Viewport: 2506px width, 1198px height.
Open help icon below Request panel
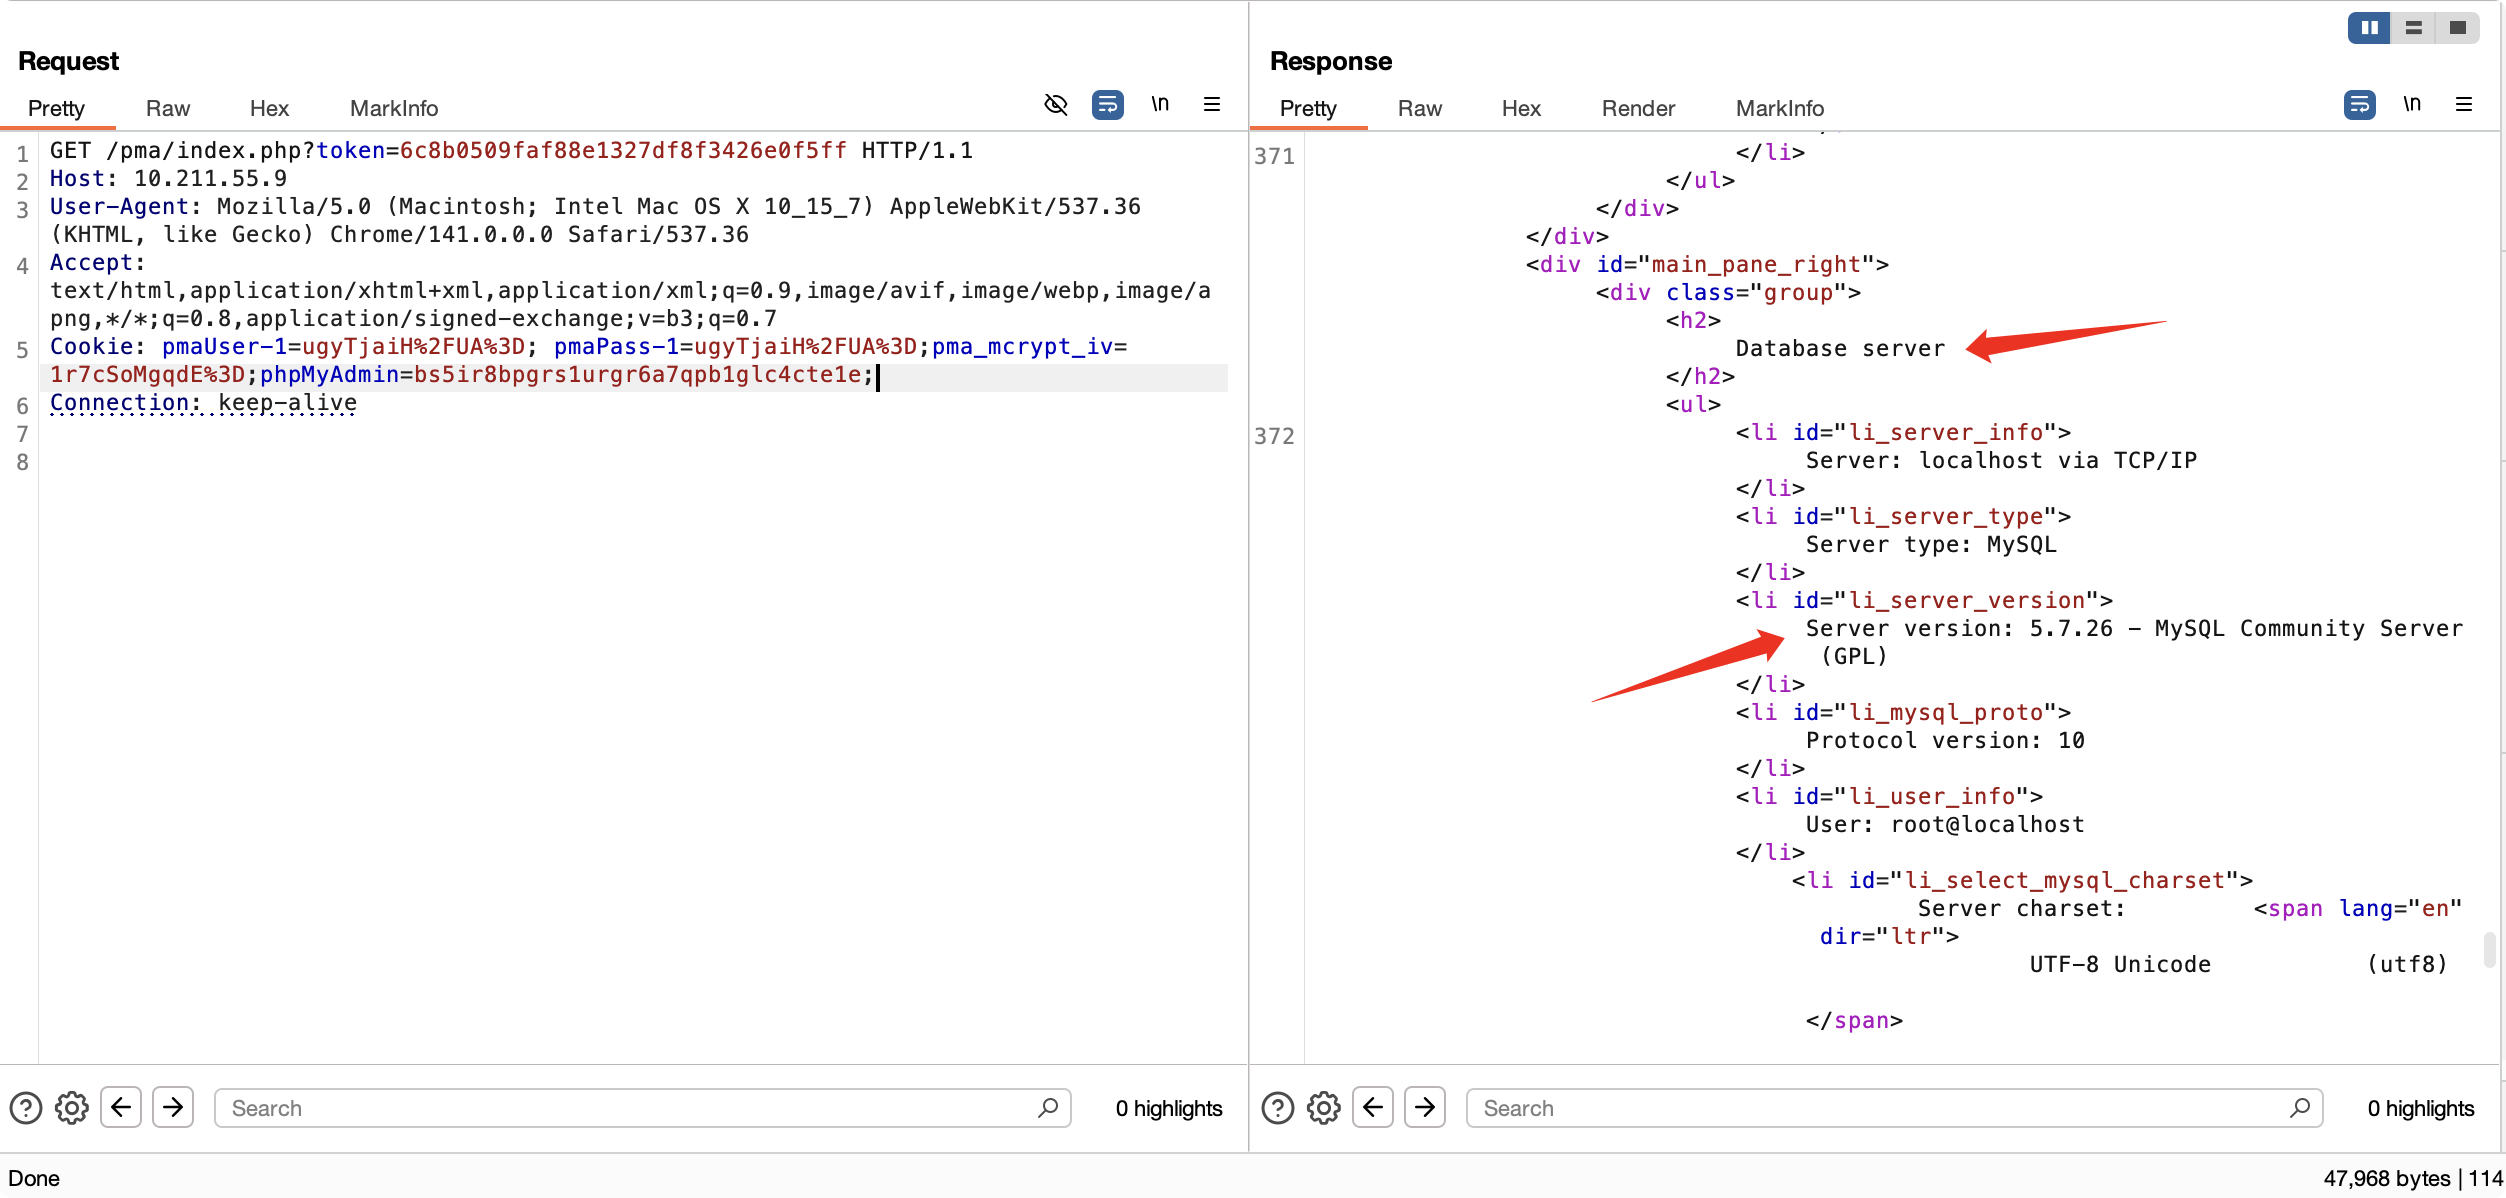coord(26,1108)
